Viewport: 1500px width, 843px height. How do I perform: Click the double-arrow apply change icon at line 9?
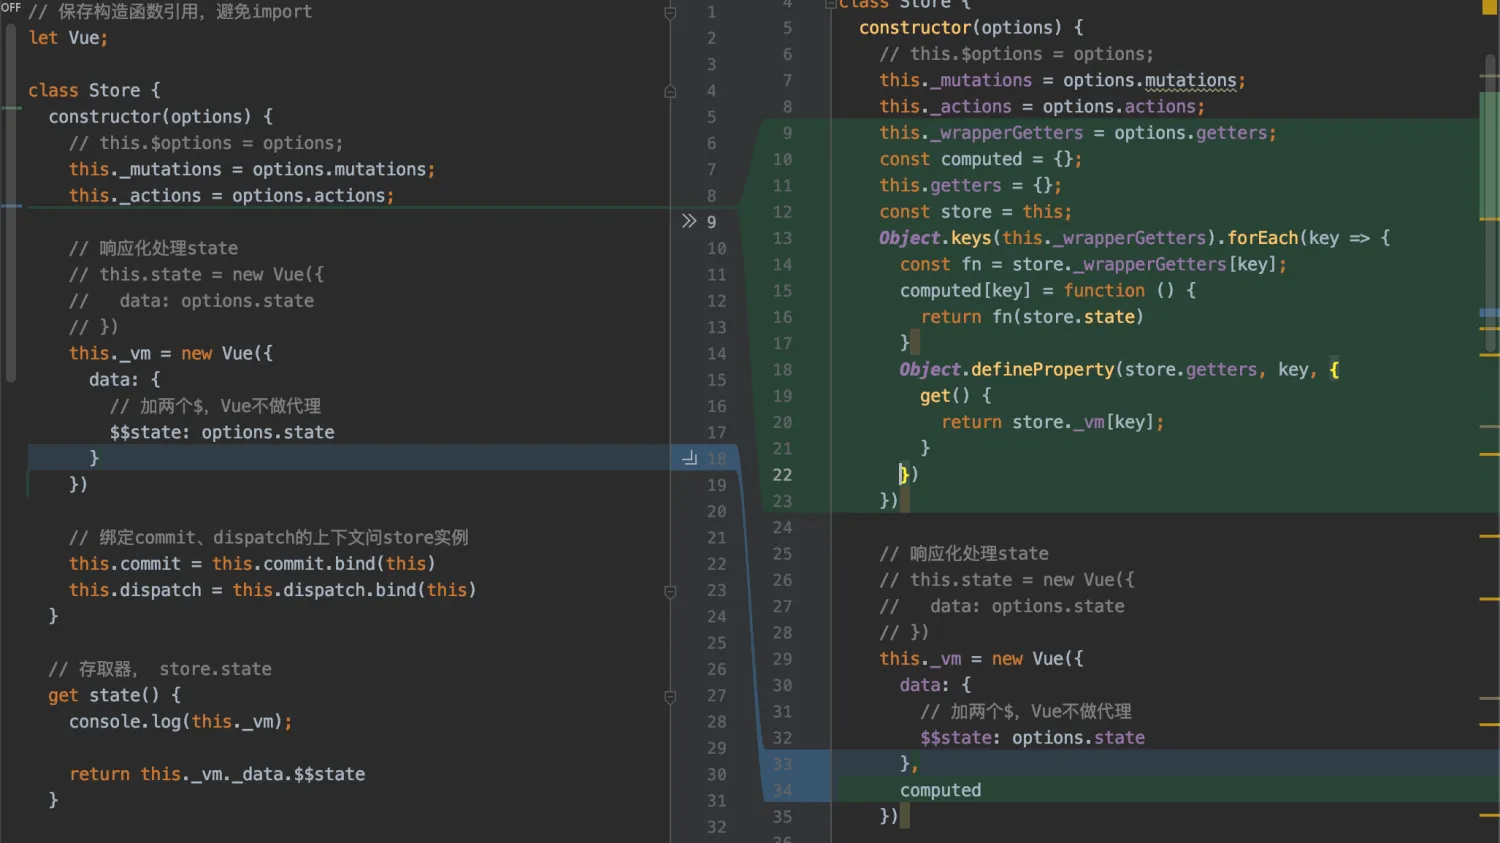[689, 221]
